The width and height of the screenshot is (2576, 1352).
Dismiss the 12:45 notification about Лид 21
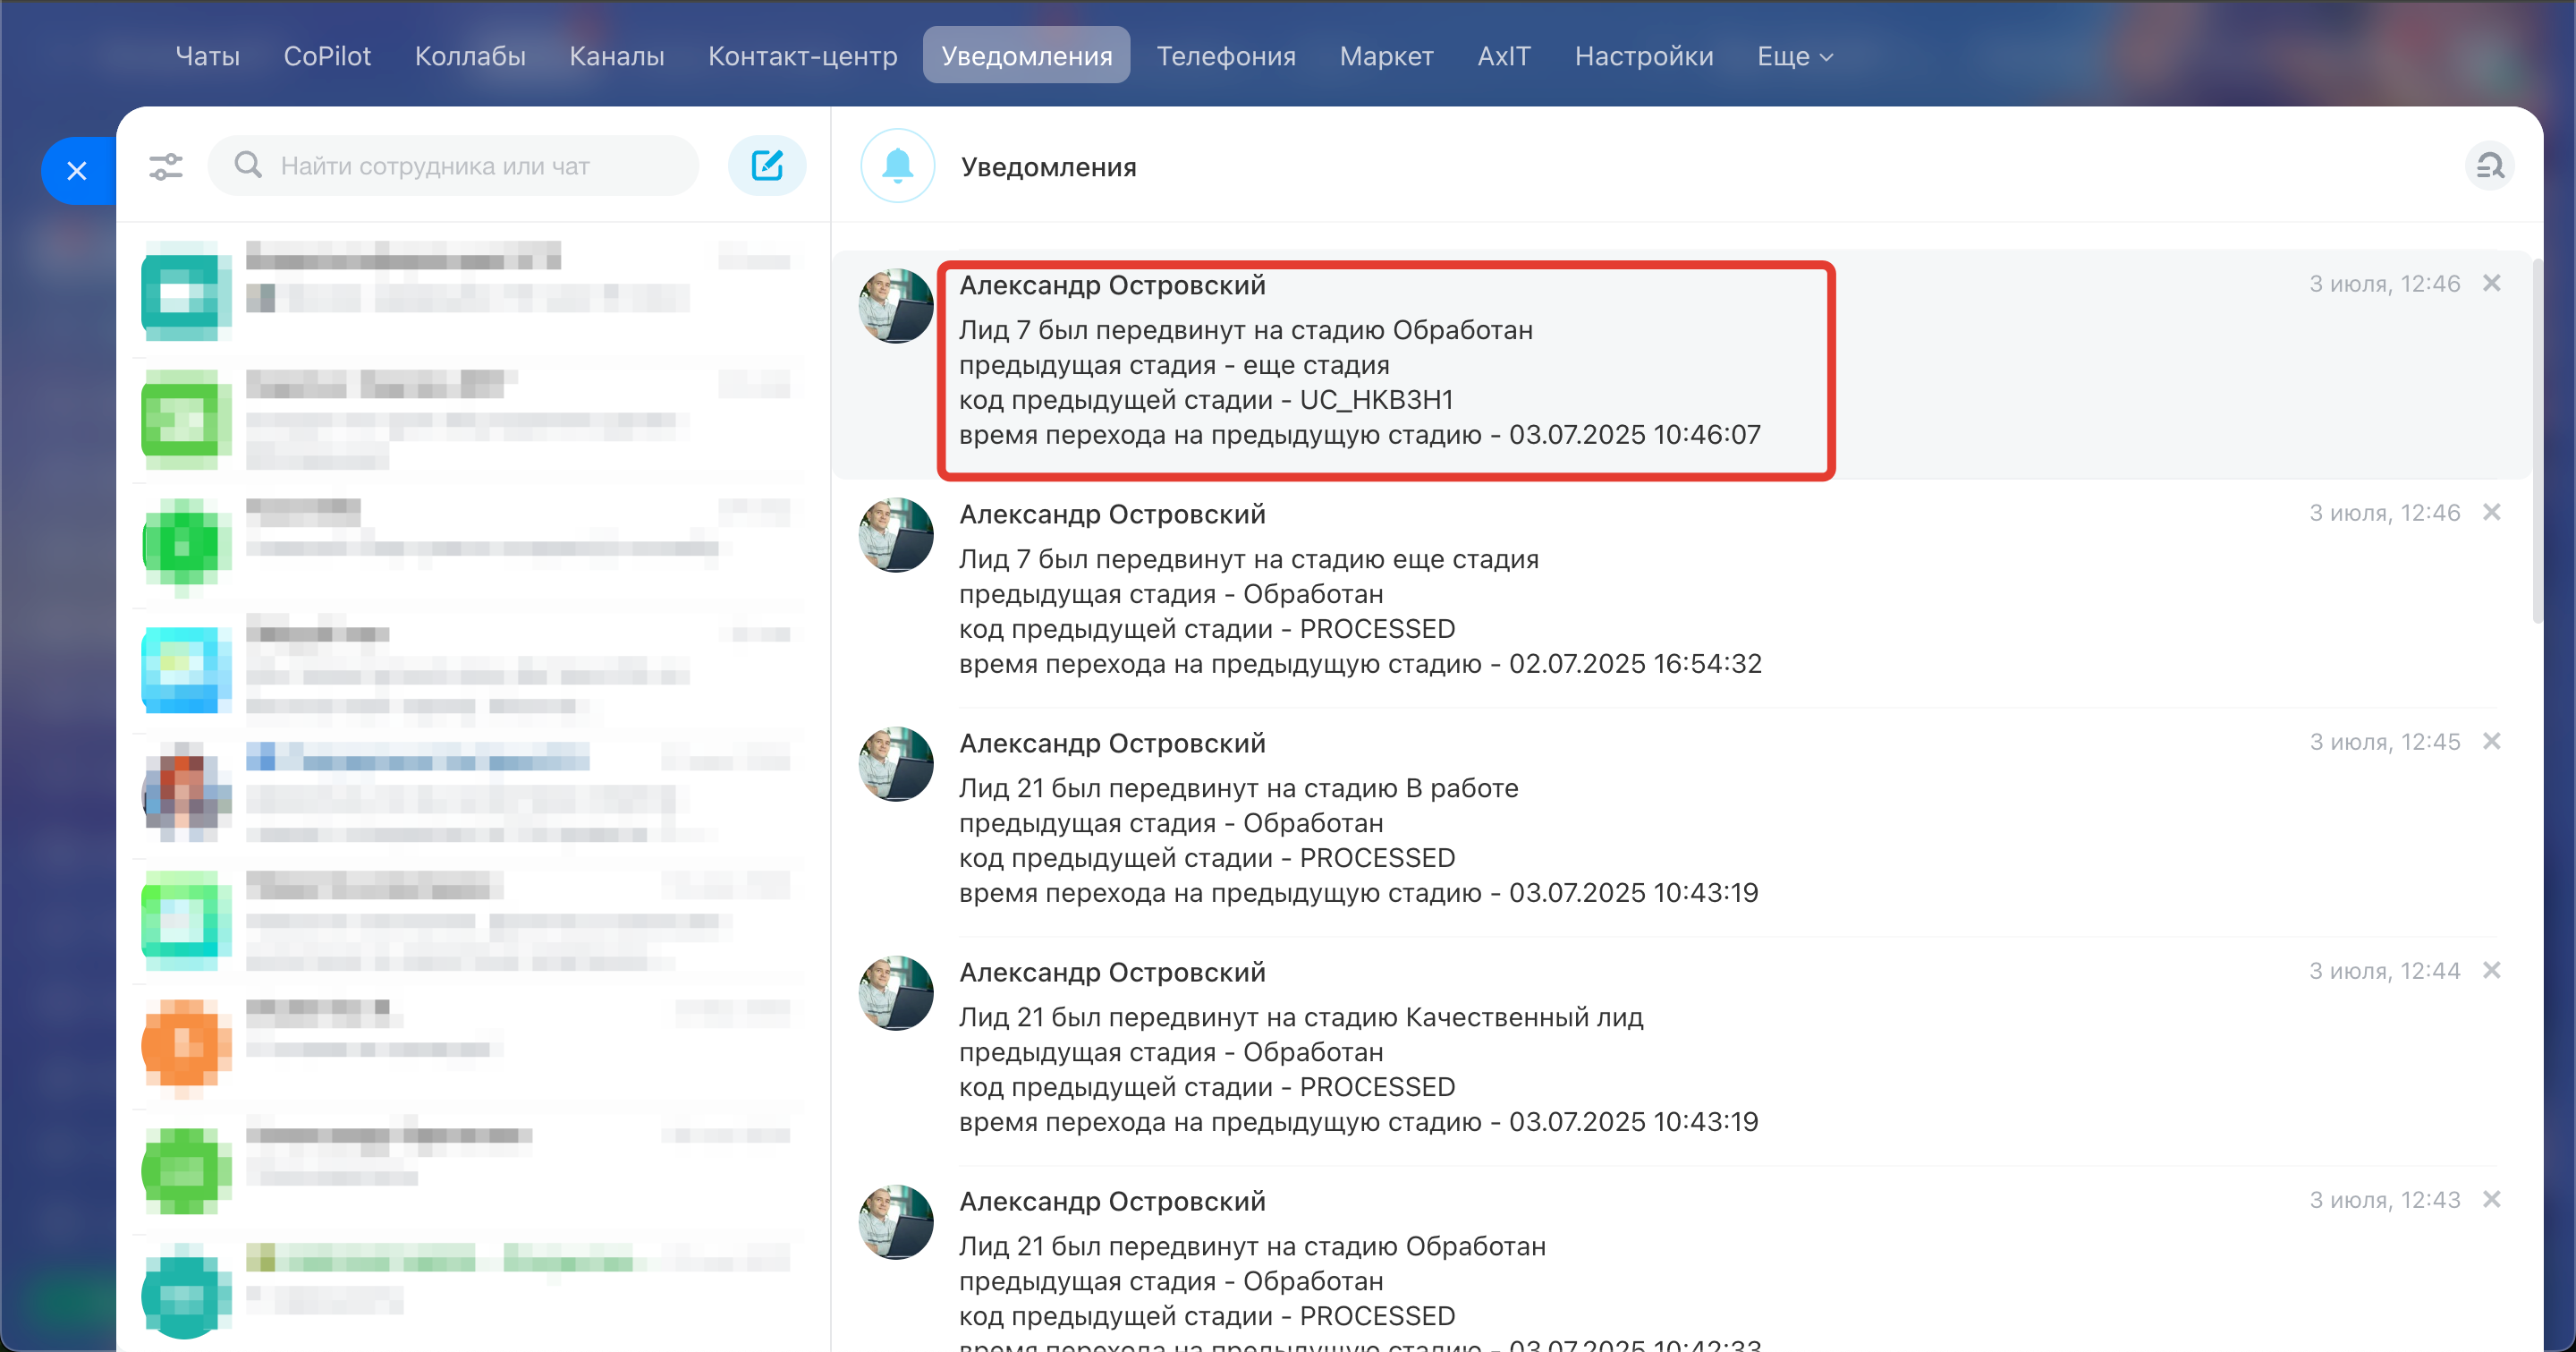coord(2492,742)
